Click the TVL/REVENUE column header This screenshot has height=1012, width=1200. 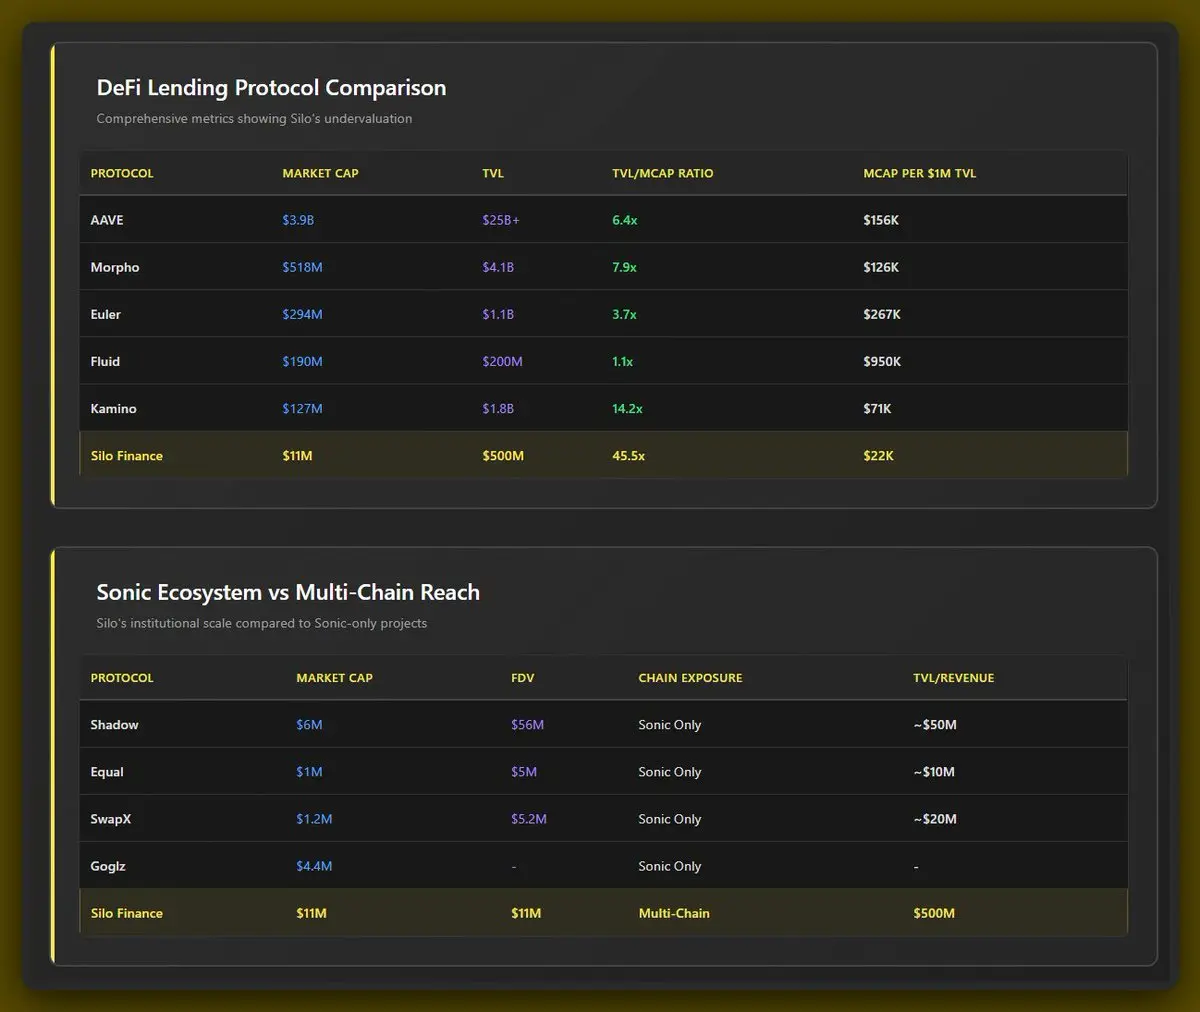click(954, 678)
